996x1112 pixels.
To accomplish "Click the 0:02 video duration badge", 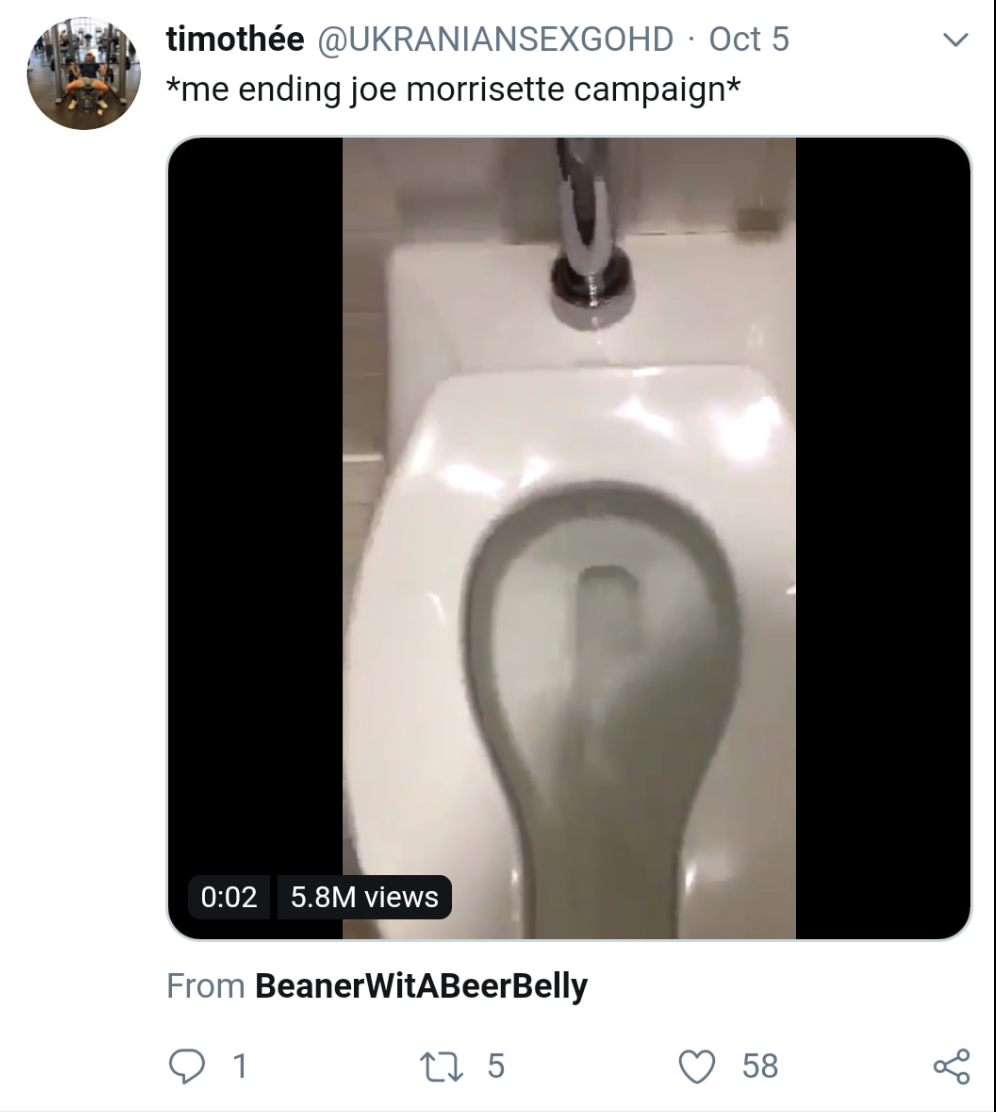I will [229, 897].
